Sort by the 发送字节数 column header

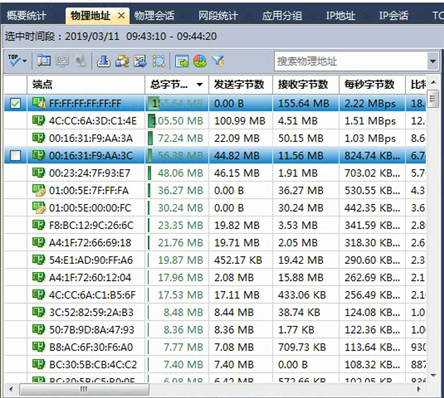click(241, 85)
